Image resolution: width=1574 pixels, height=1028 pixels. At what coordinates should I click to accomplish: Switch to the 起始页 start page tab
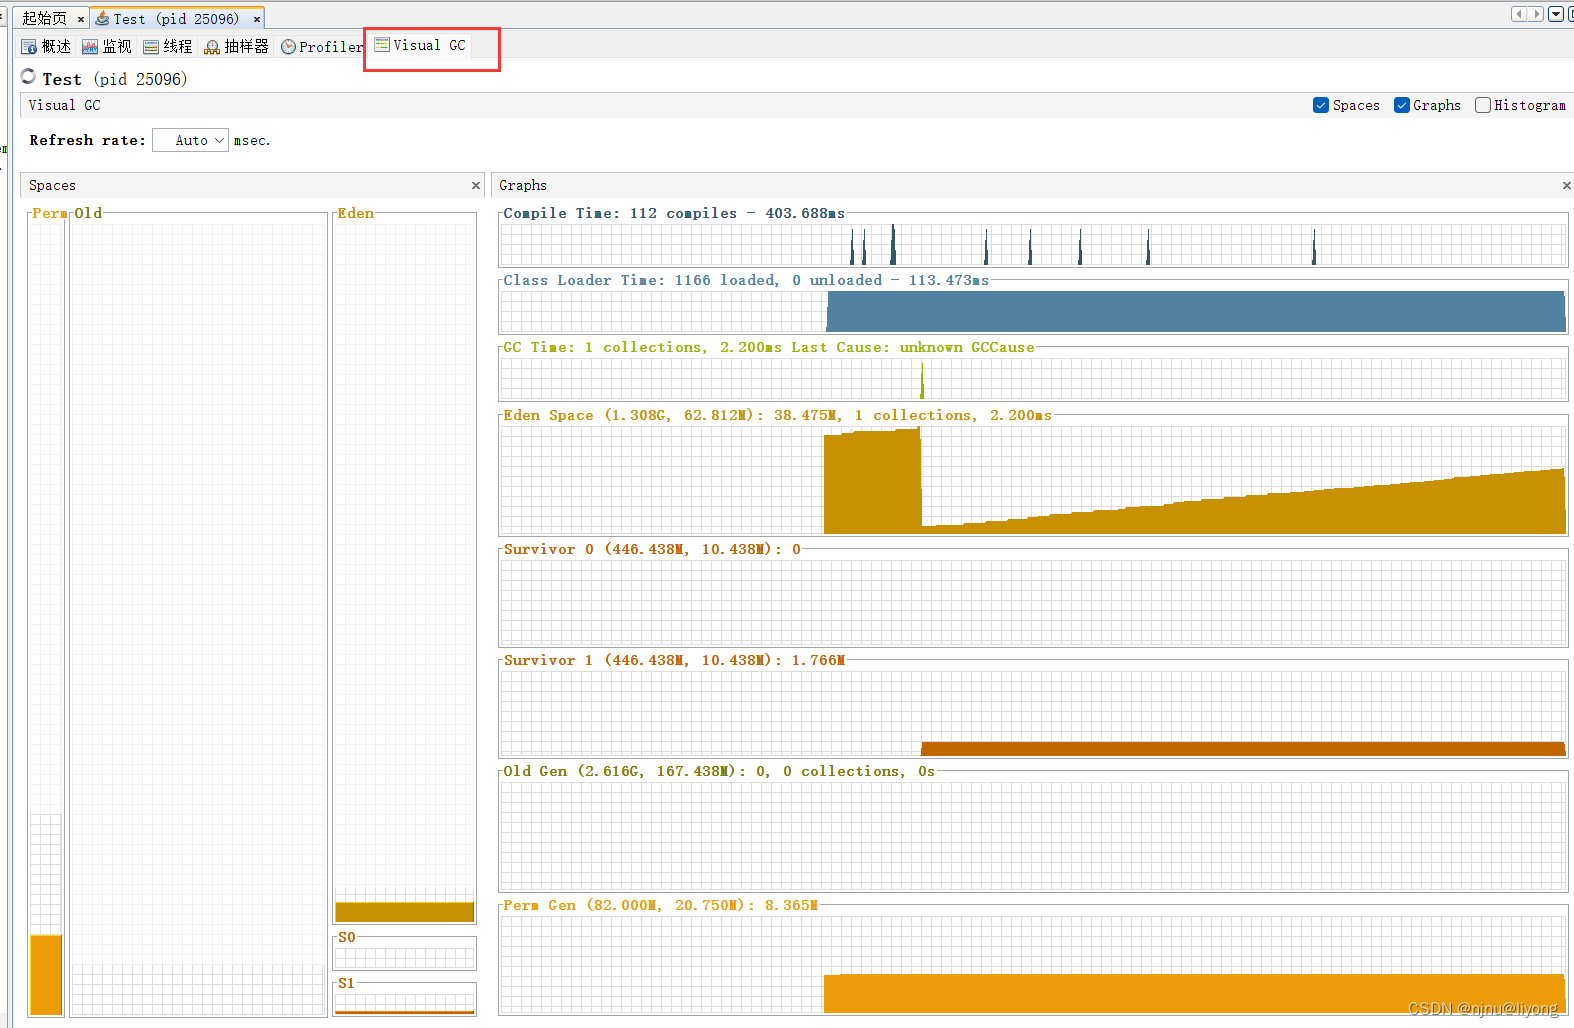tap(44, 18)
